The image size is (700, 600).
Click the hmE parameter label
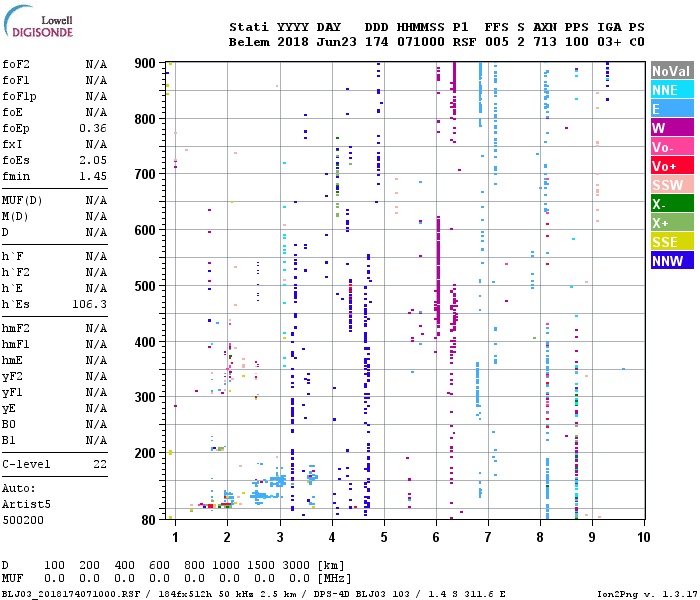click(12, 361)
